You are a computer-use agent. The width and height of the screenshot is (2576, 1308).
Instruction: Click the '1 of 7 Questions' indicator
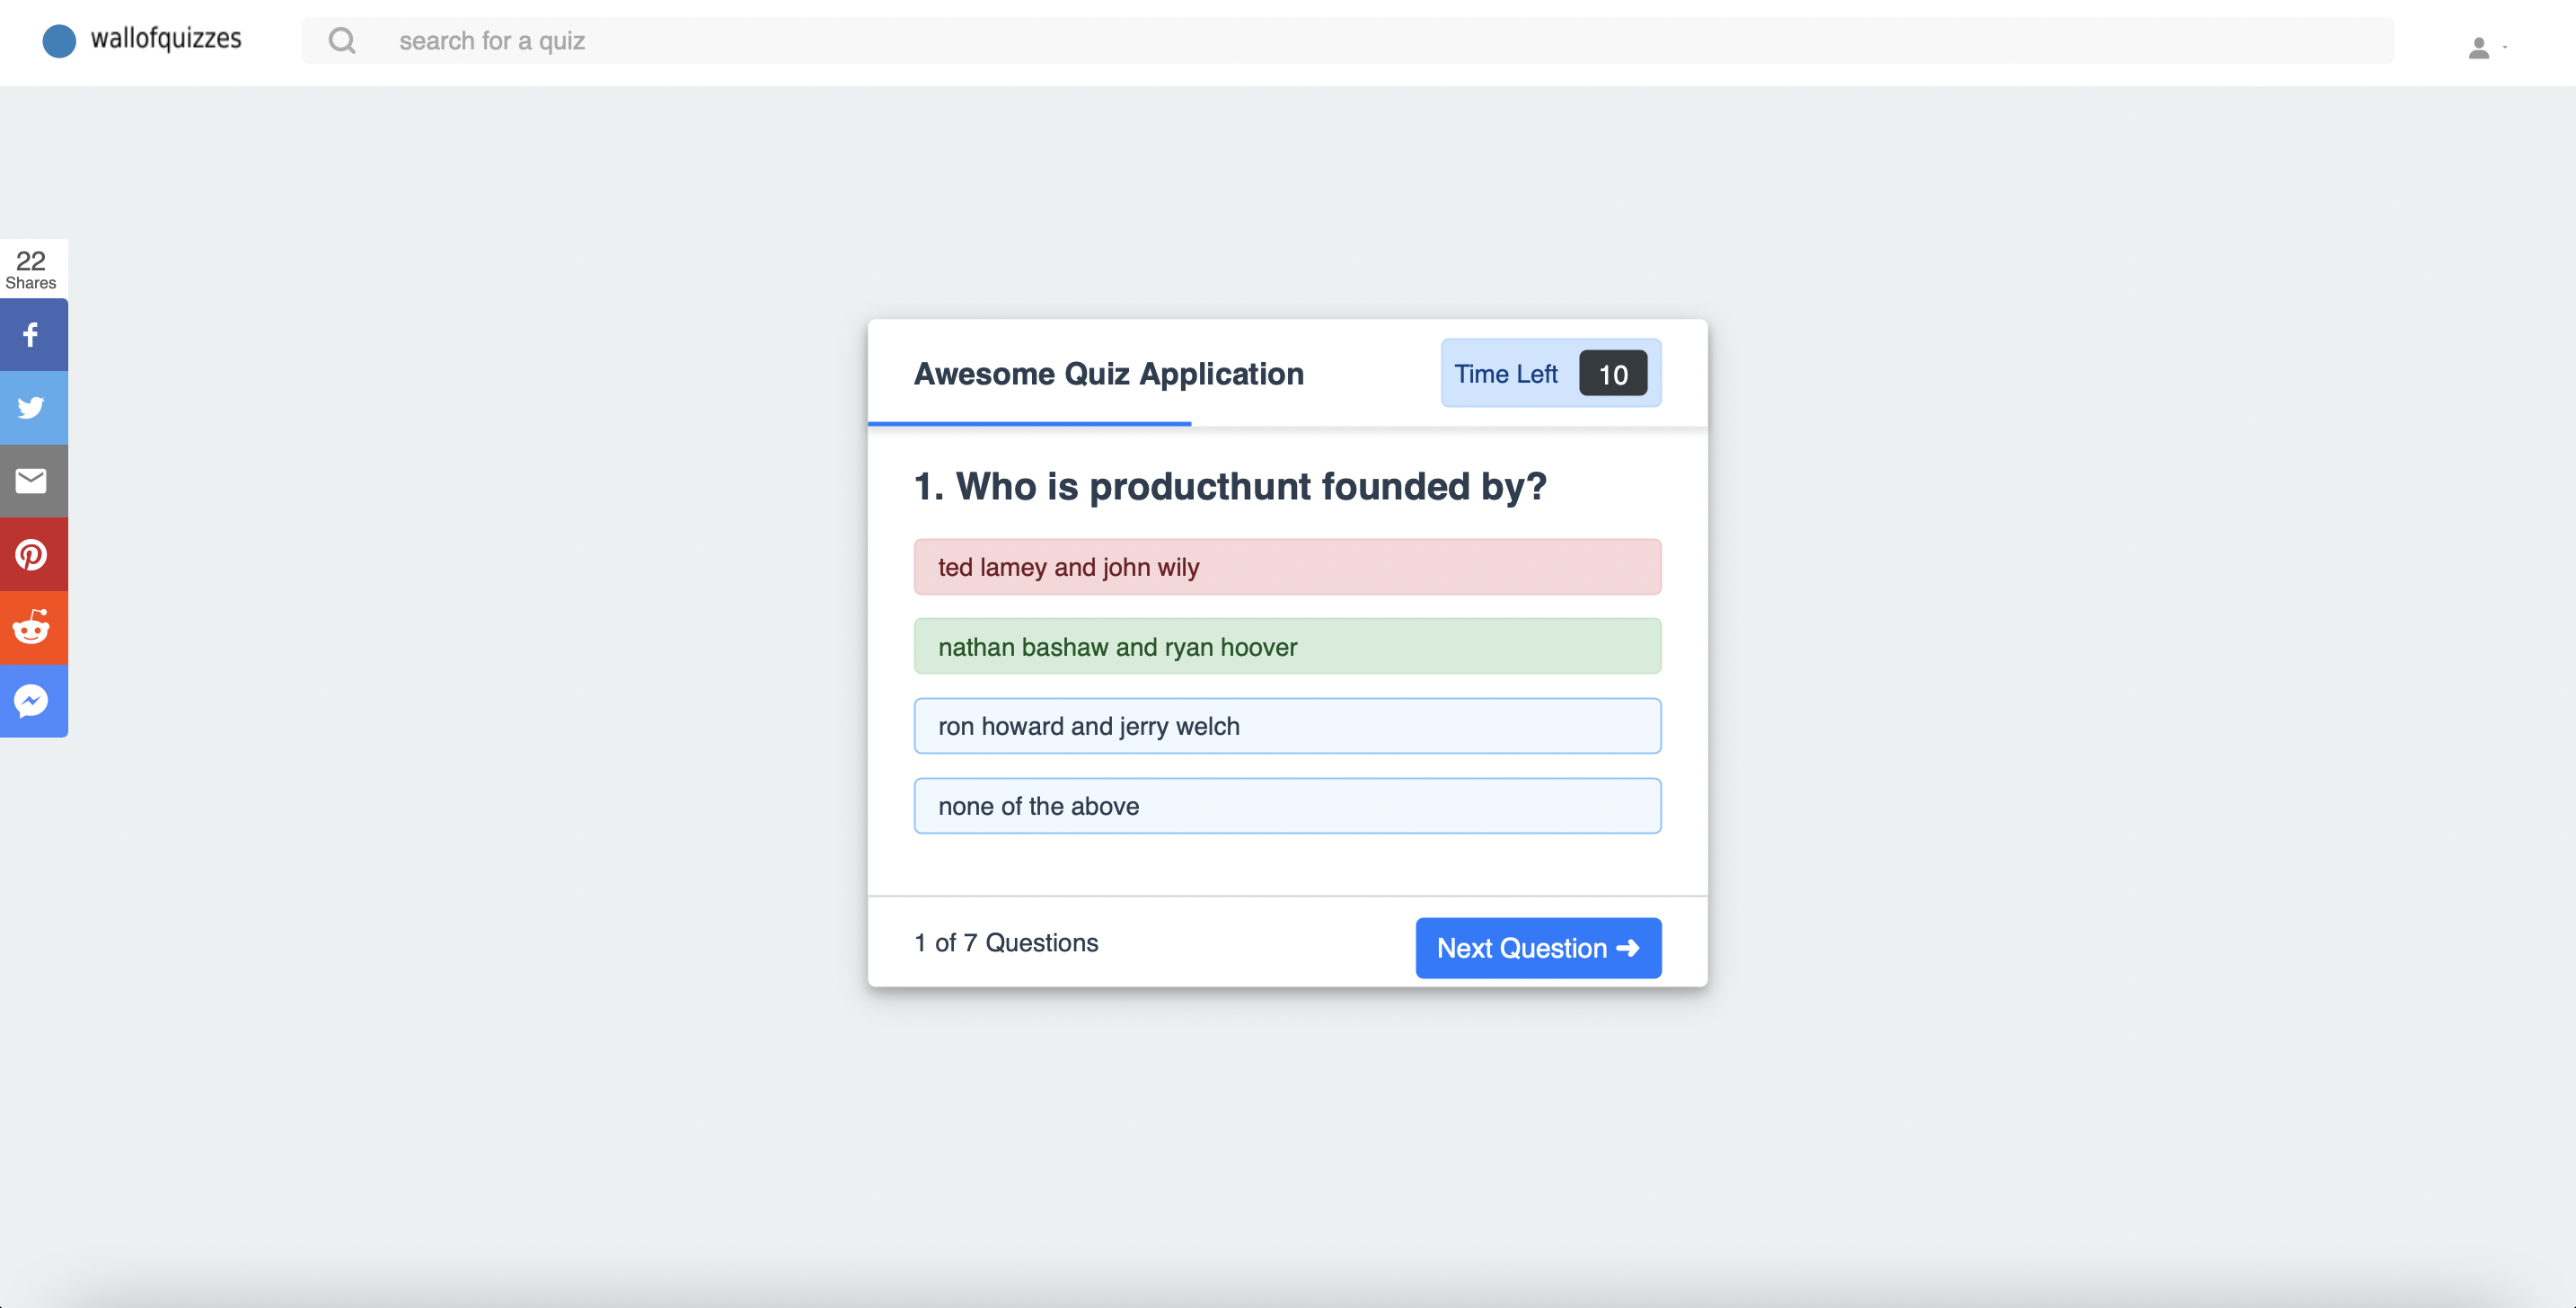pyautogui.click(x=1005, y=942)
